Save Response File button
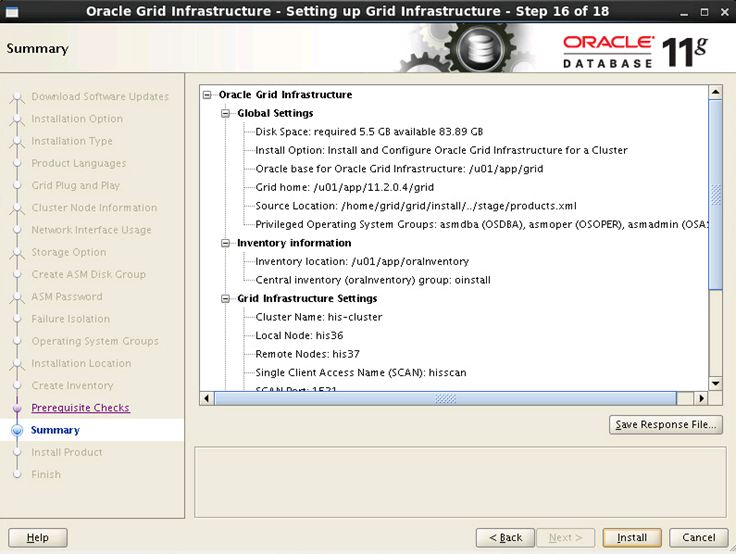Viewport: 736px width, 554px height. coord(666,424)
